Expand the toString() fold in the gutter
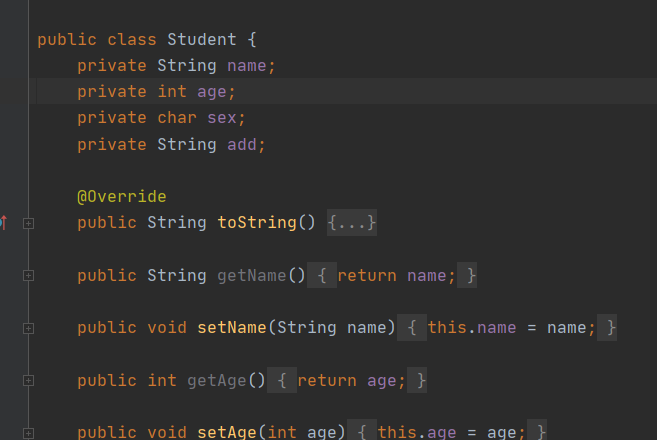This screenshot has height=440, width=657. [x=28, y=223]
